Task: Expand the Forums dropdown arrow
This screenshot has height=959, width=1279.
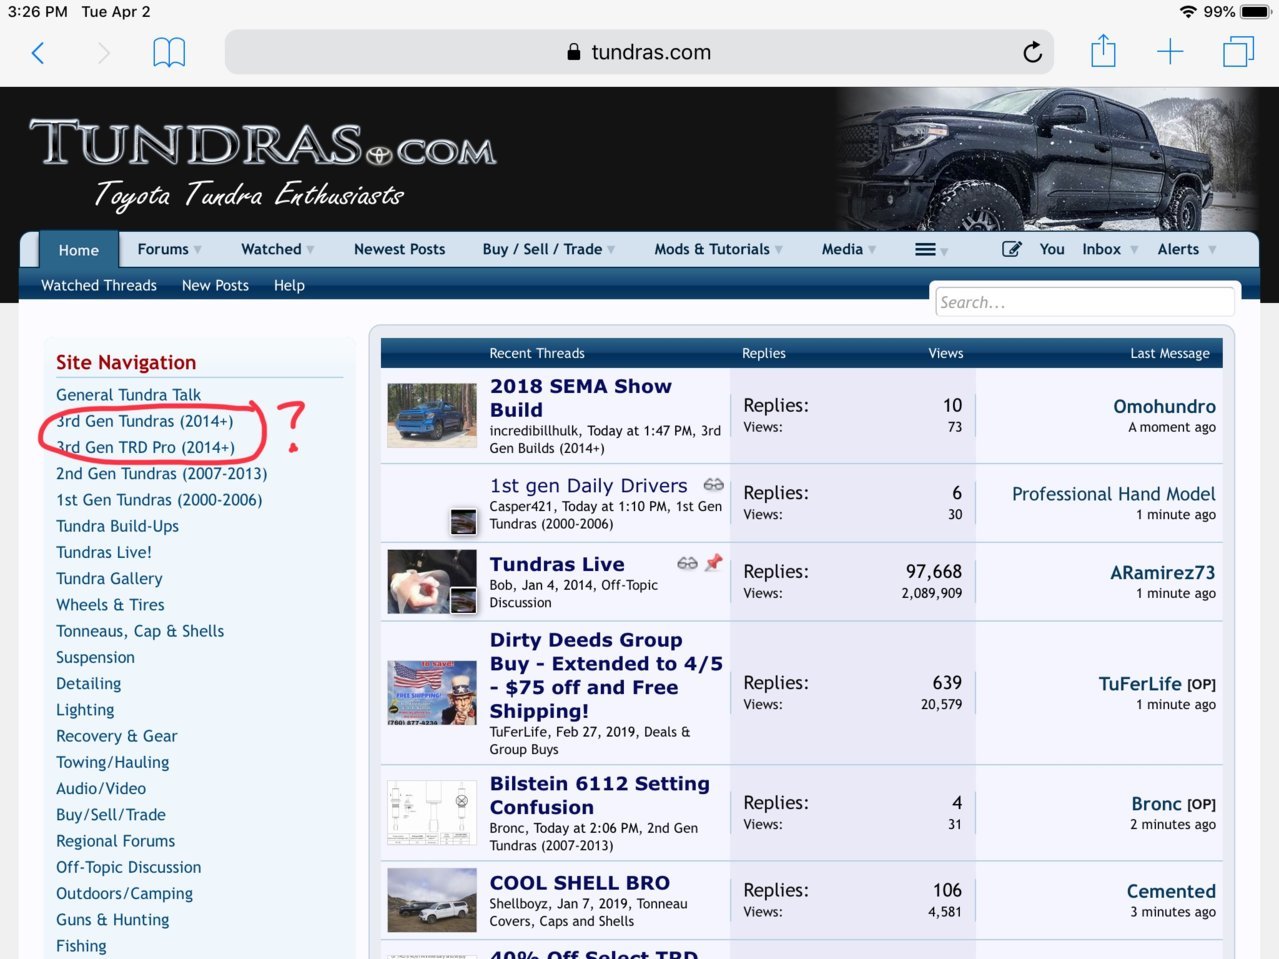Action: 198,250
